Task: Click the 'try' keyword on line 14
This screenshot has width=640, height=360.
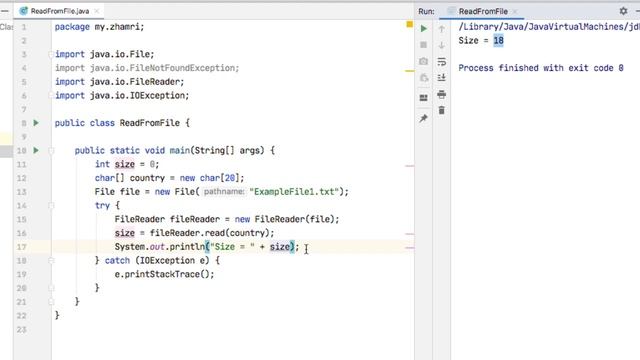Action: 102,205
